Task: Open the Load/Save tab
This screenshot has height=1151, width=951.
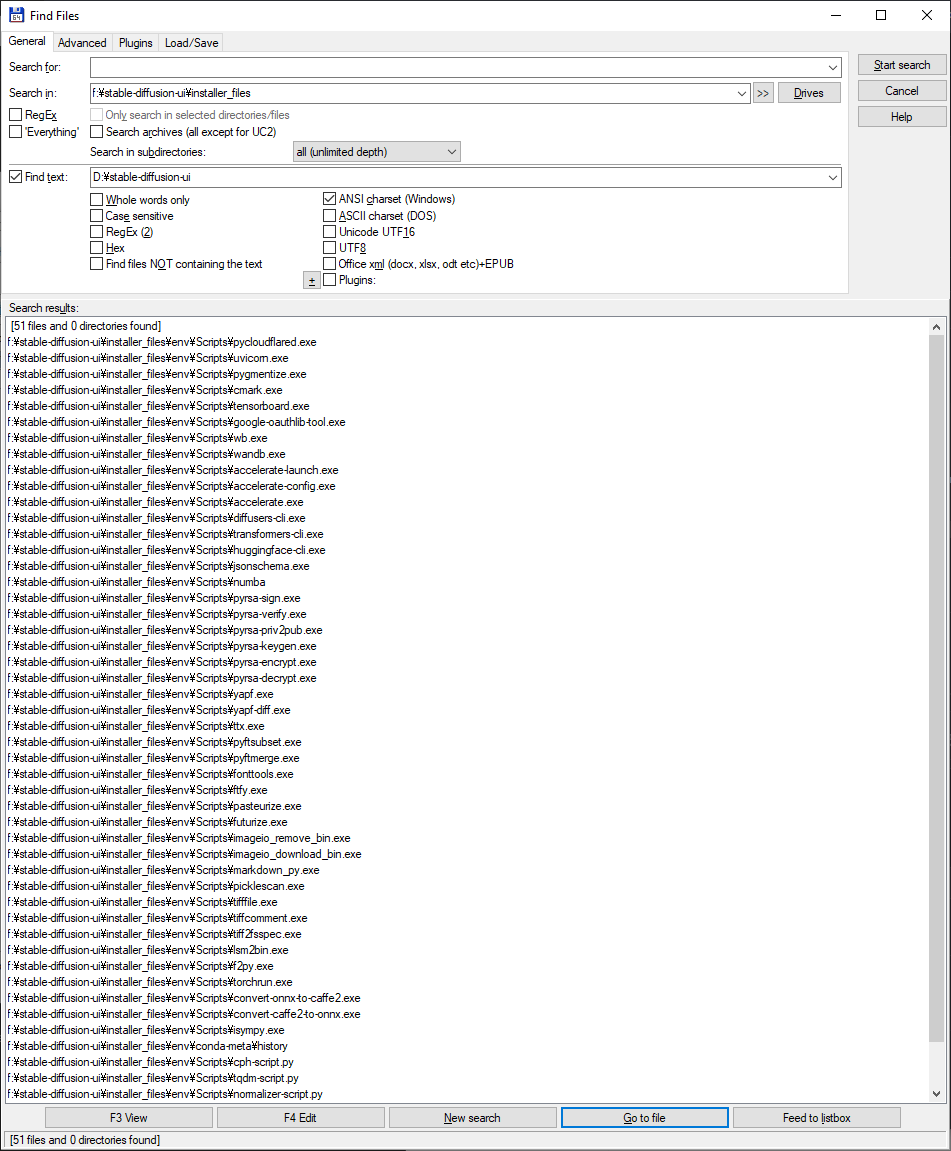Action: click(190, 42)
